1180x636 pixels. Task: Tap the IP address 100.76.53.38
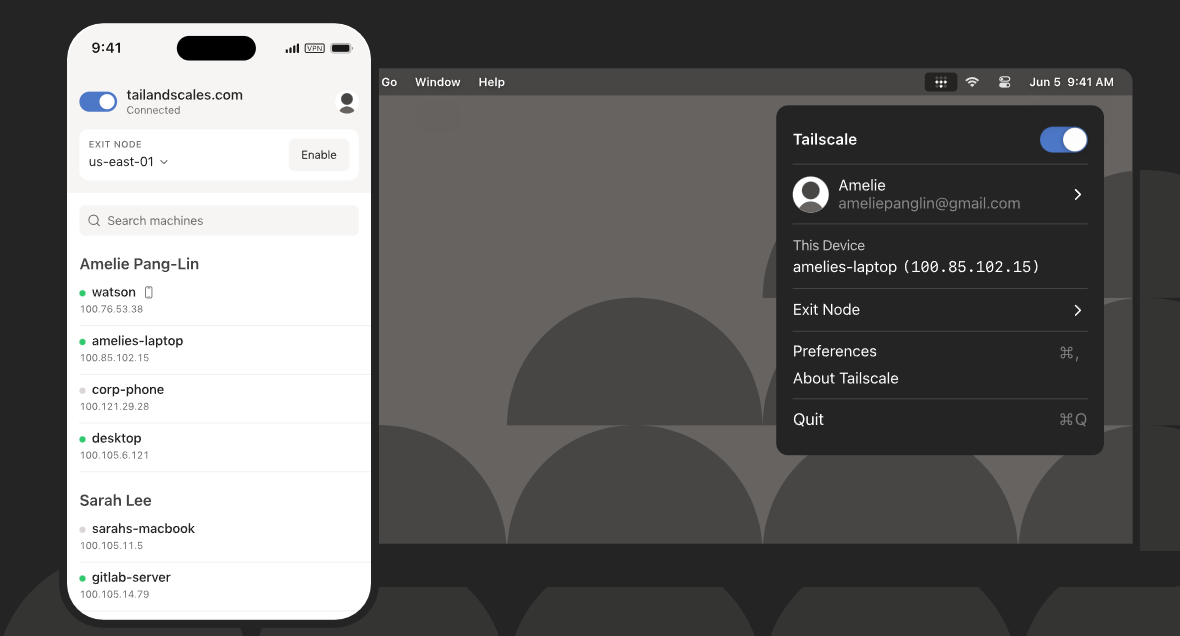coord(111,309)
